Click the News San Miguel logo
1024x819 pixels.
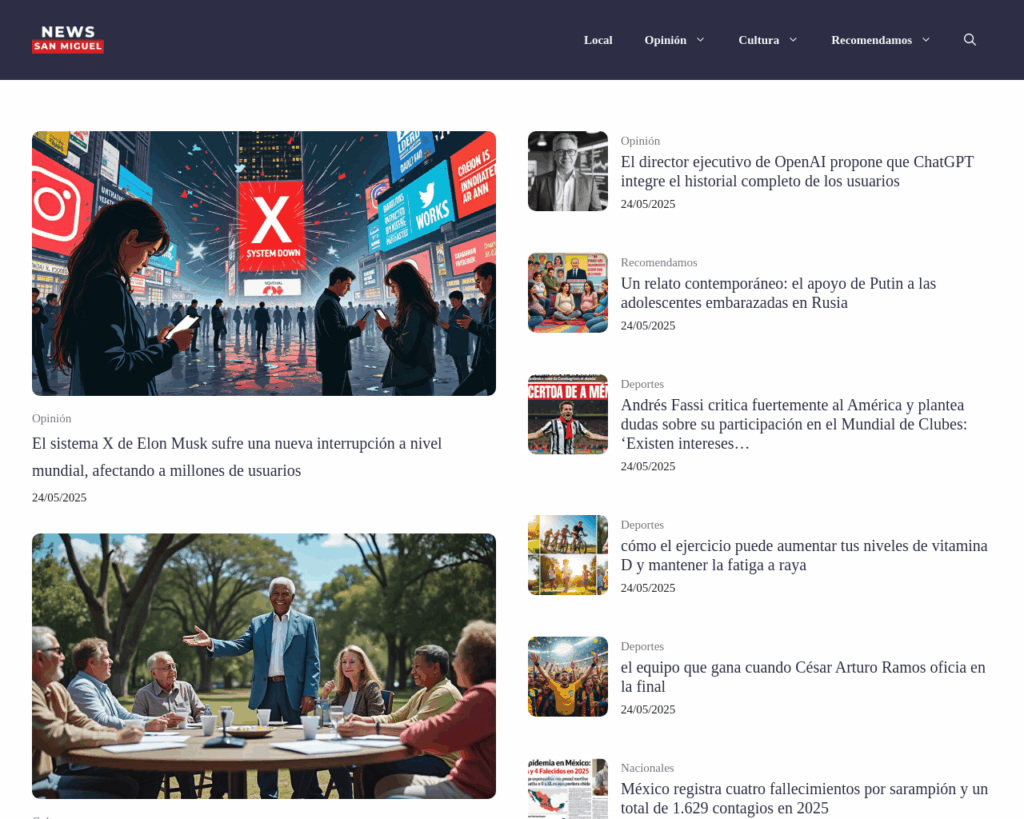[68, 40]
